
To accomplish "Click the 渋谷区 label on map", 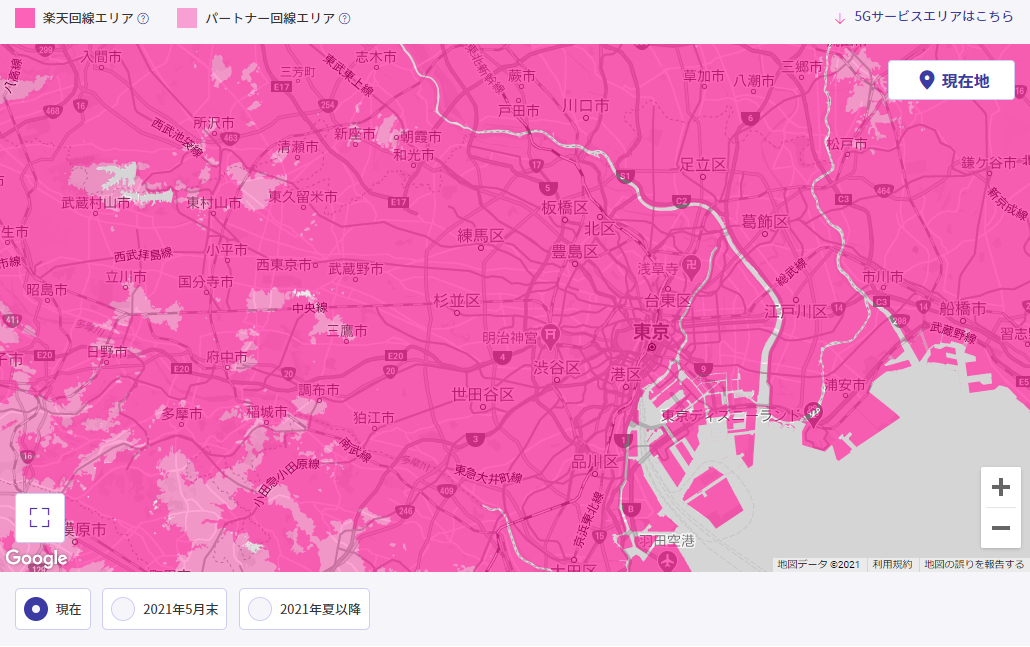I will 556,367.
